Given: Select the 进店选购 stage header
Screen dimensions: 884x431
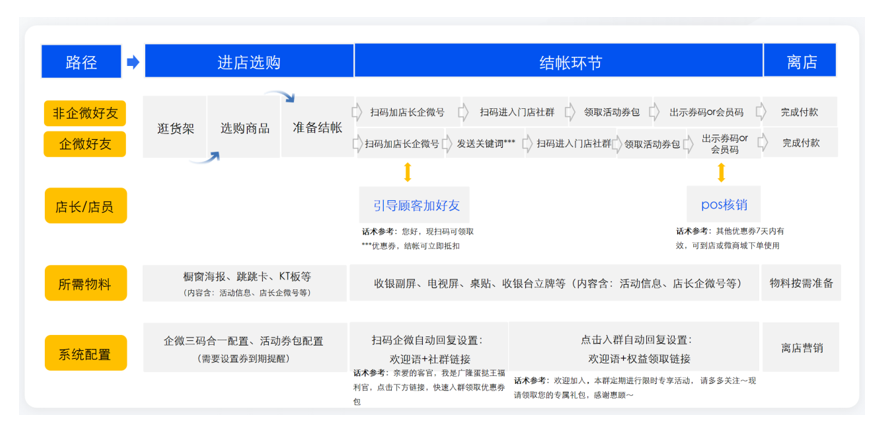Looking at the screenshot, I should click(249, 62).
